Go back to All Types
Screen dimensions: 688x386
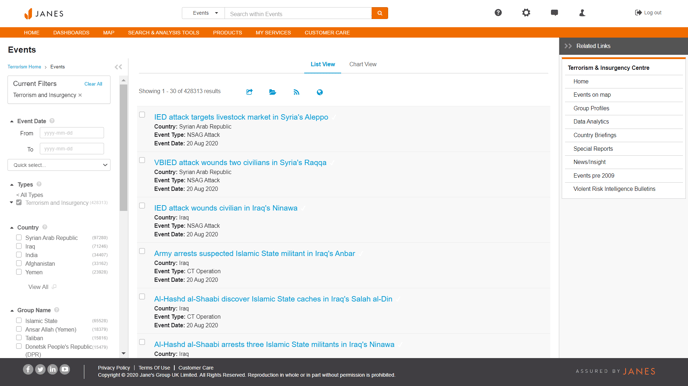coord(30,195)
